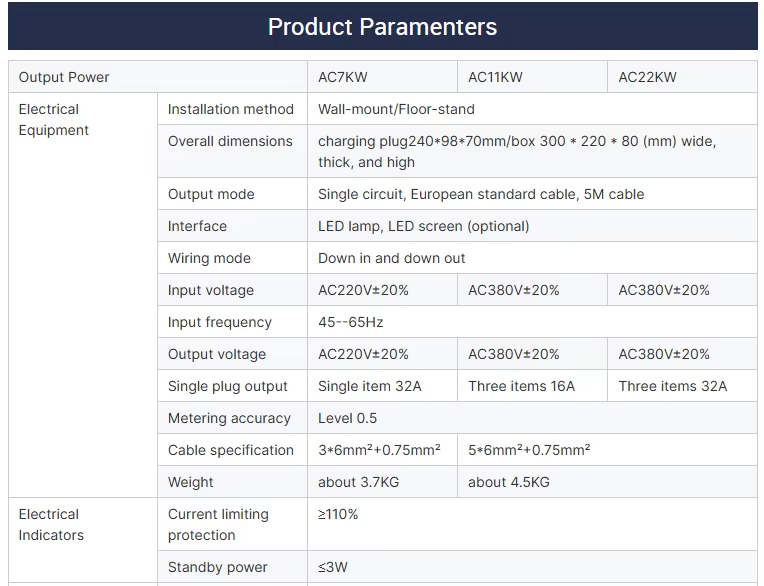Select the about 4.5KG weight cell
The image size is (764, 586).
(x=508, y=482)
